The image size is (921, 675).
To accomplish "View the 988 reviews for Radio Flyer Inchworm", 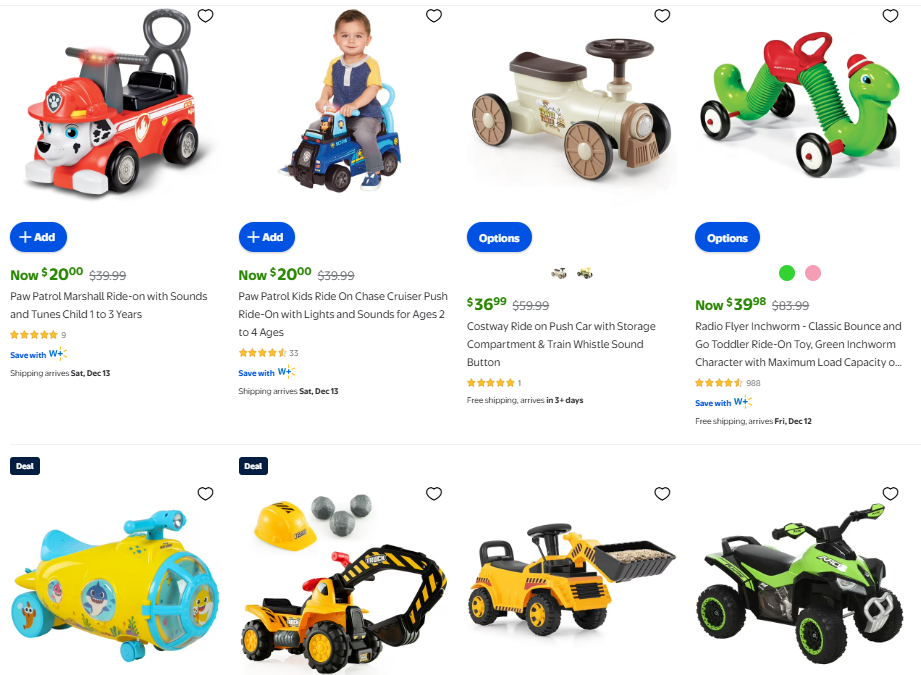I will [x=728, y=383].
